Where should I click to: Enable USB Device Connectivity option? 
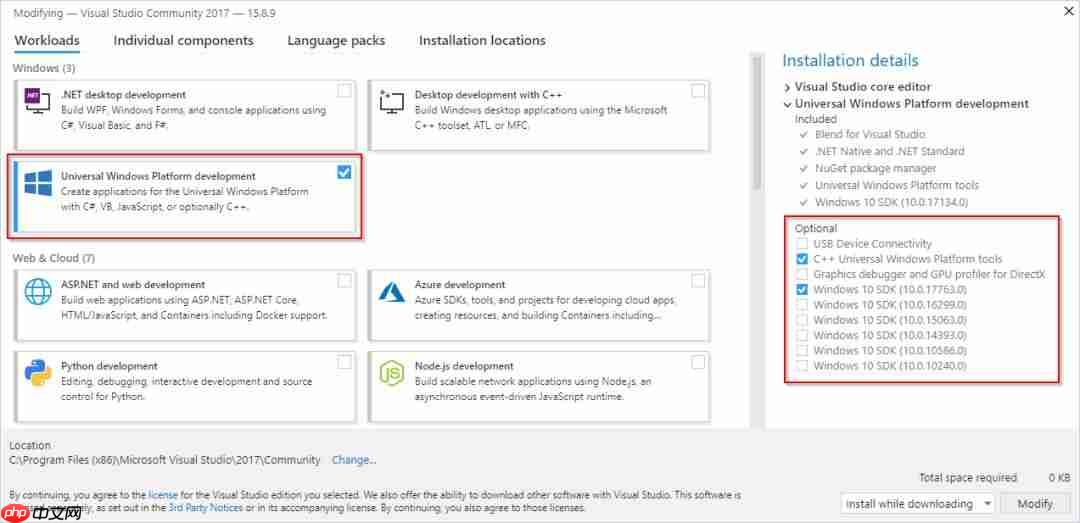tap(802, 244)
